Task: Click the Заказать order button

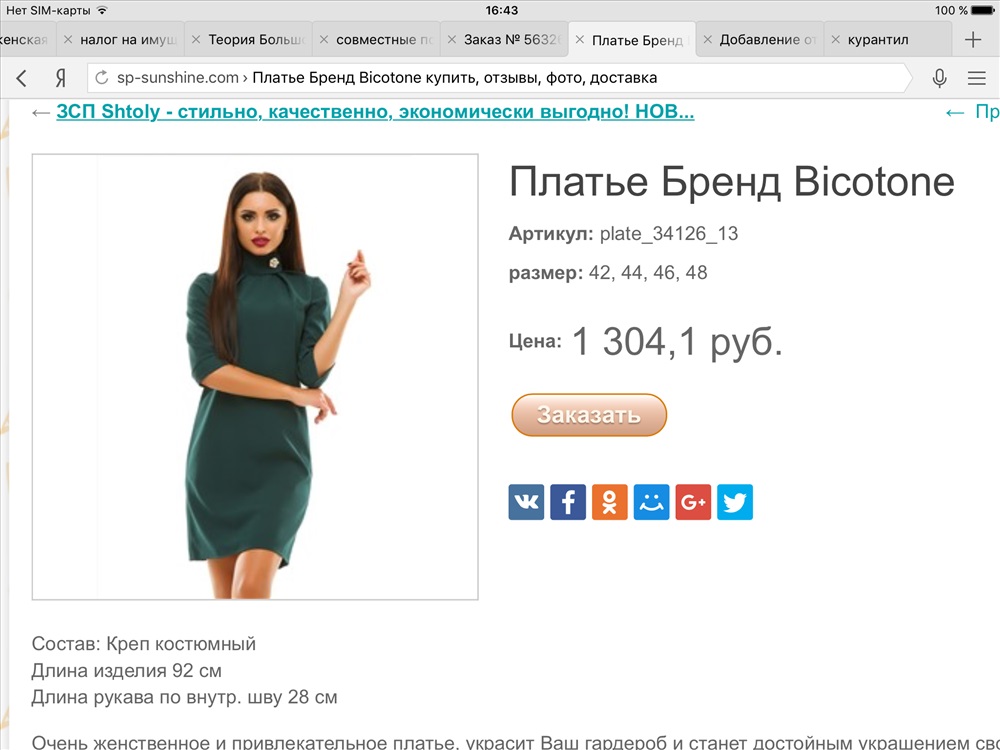Action: coord(589,415)
